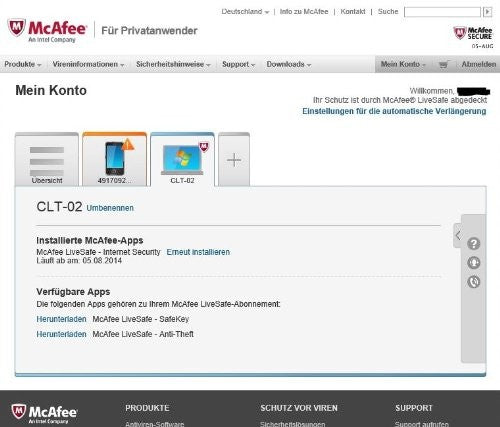The width and height of the screenshot is (500, 427).
Task: Click the search go arrow button
Action: tap(487, 12)
